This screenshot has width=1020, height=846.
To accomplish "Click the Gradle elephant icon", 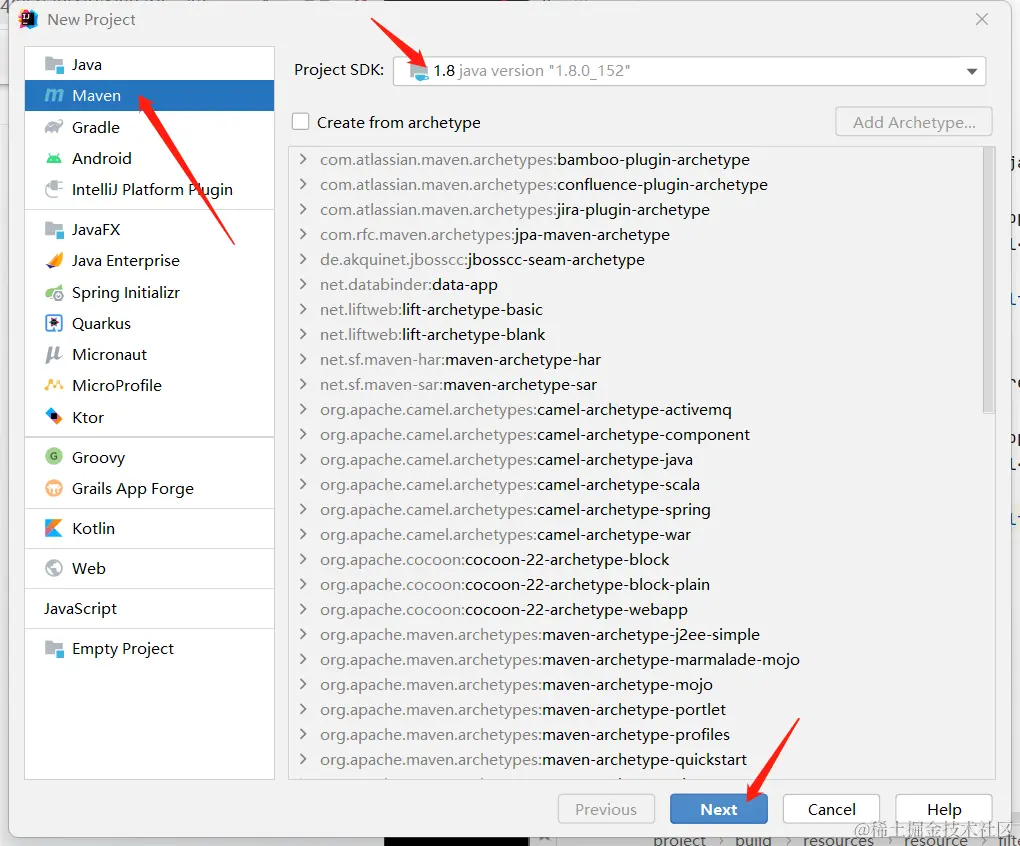I will 54,127.
